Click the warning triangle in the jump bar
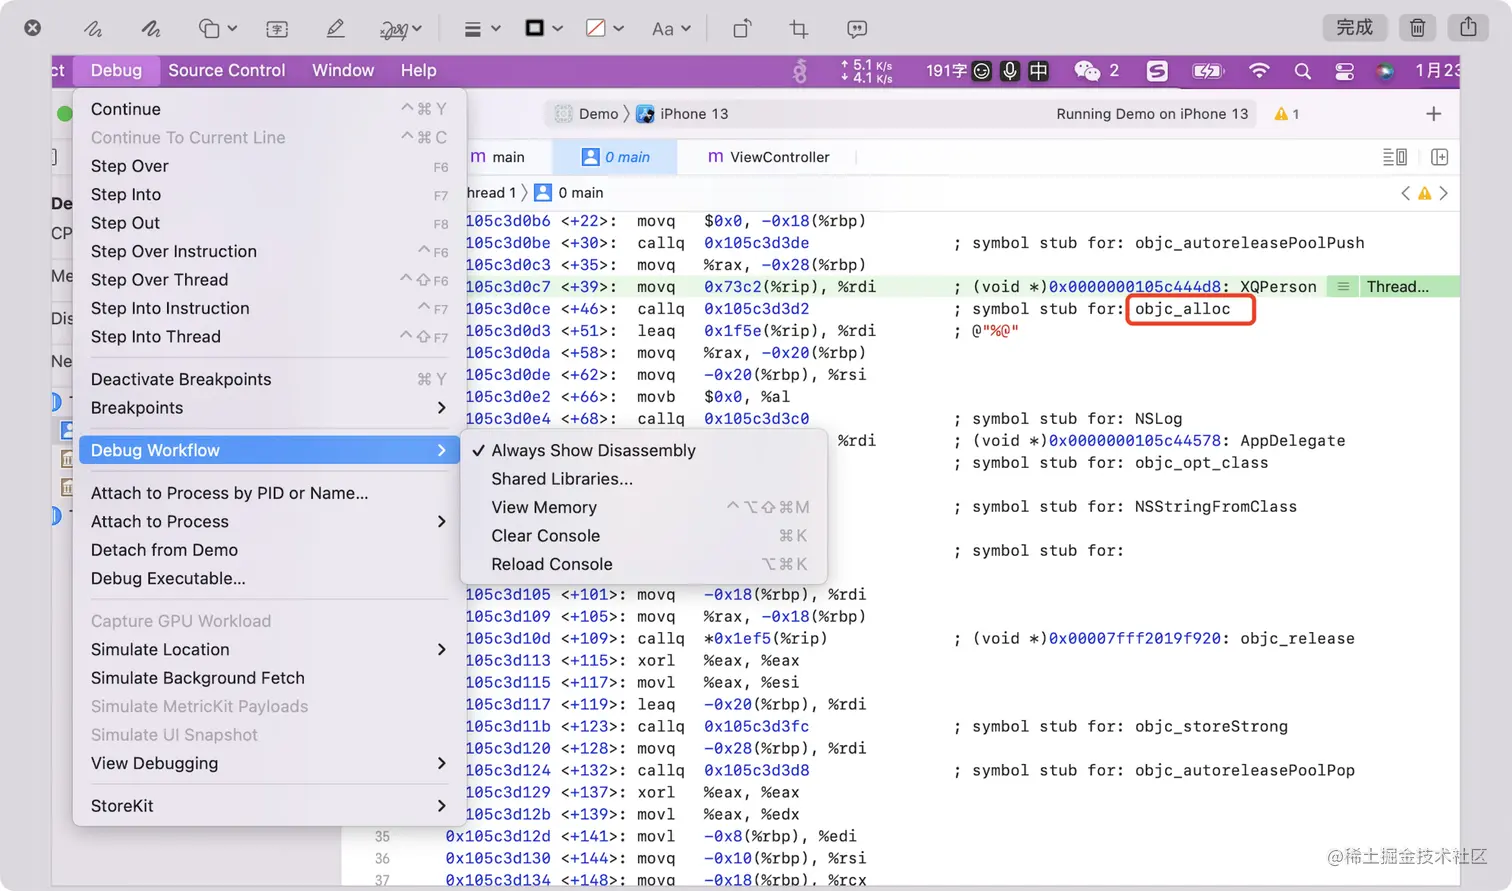 coord(1425,193)
